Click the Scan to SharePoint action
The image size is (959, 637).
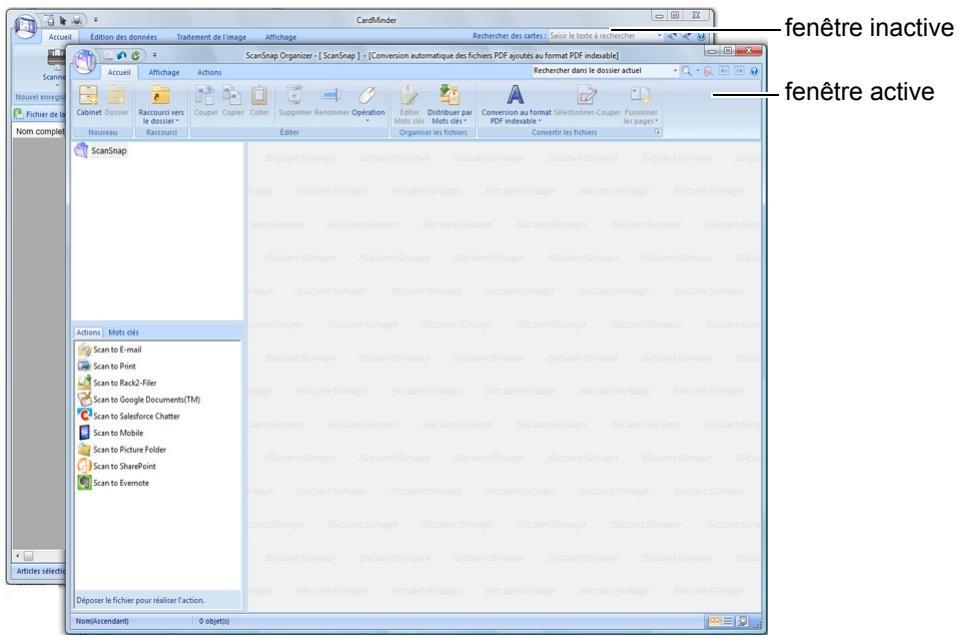tap(117, 466)
